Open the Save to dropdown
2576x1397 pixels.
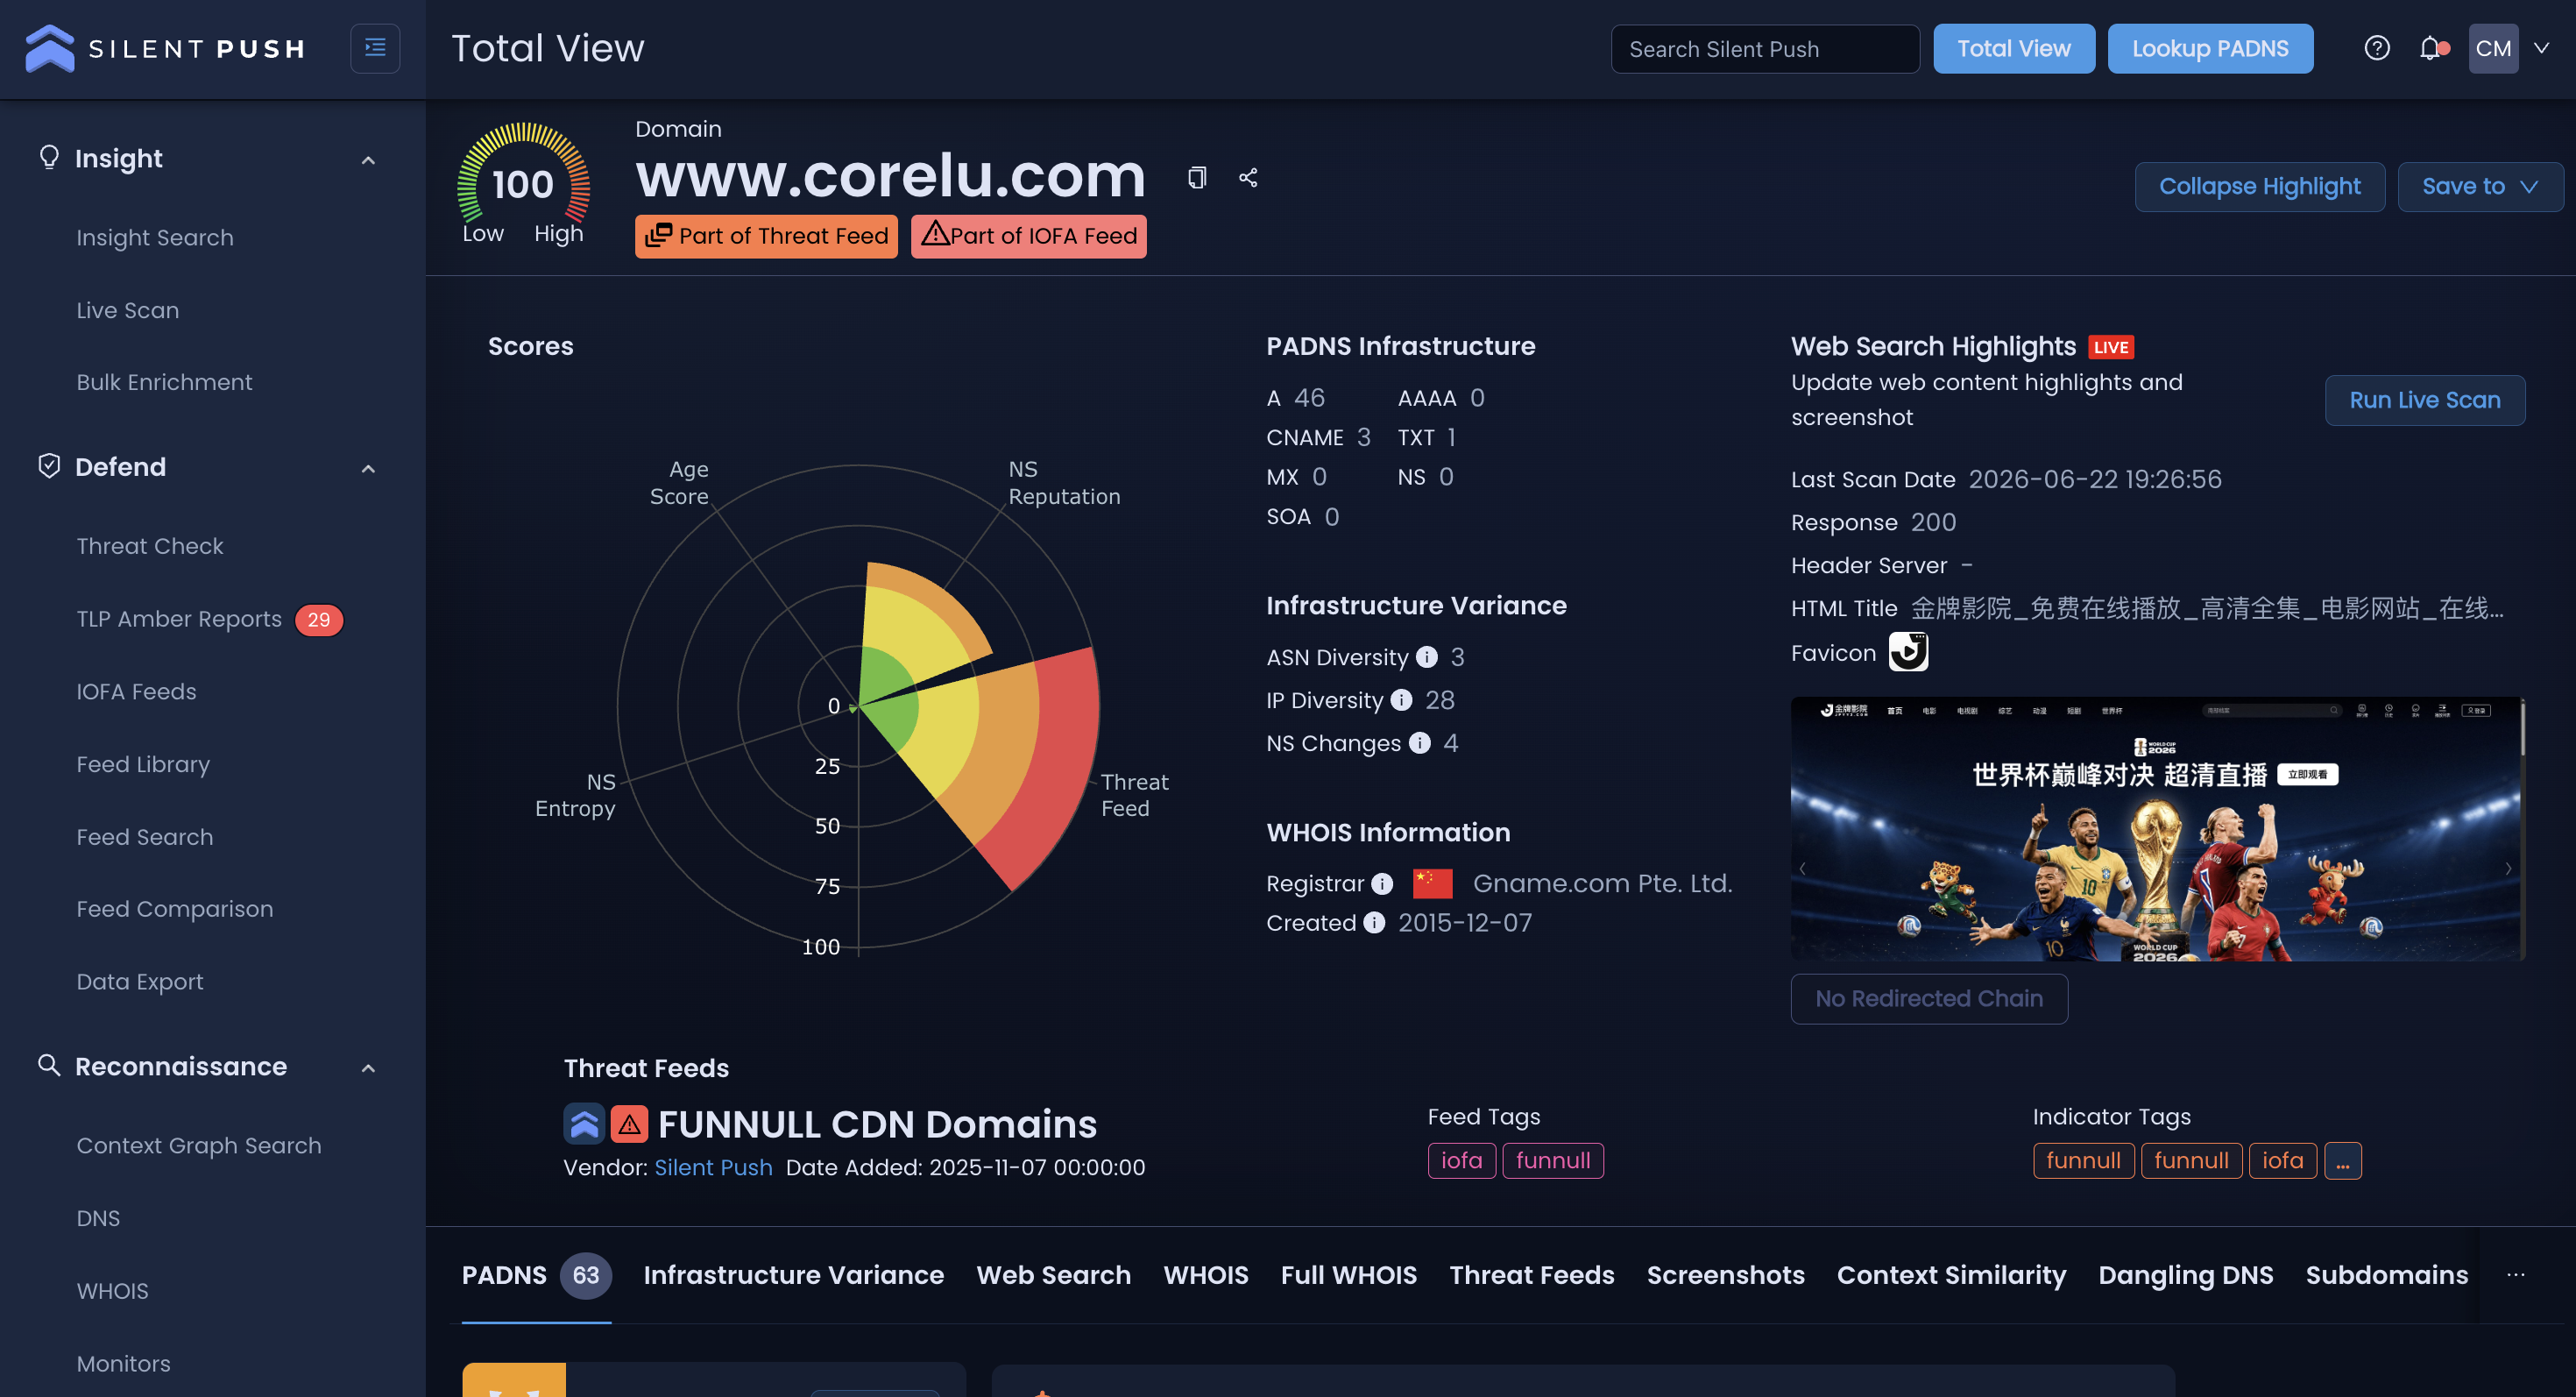click(x=2479, y=187)
